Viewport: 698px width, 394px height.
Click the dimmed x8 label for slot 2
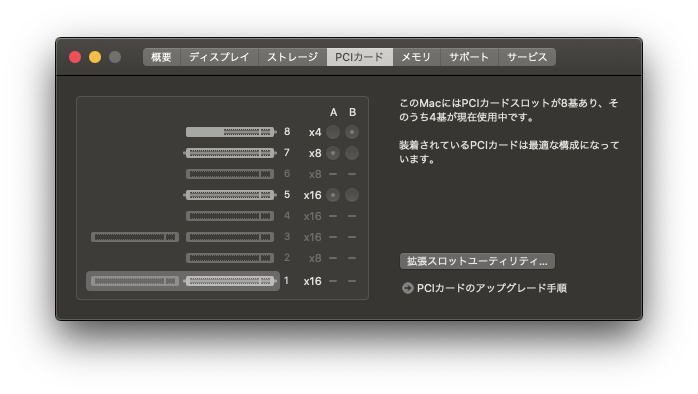click(315, 258)
